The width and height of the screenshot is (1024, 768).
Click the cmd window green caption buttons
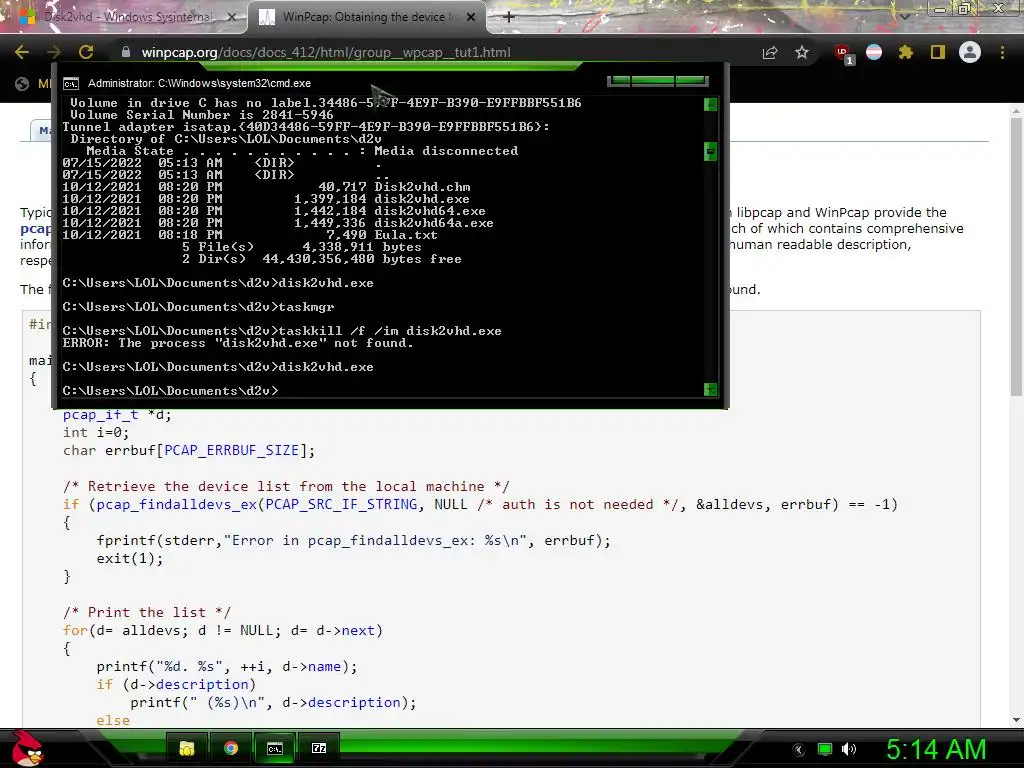(x=658, y=81)
